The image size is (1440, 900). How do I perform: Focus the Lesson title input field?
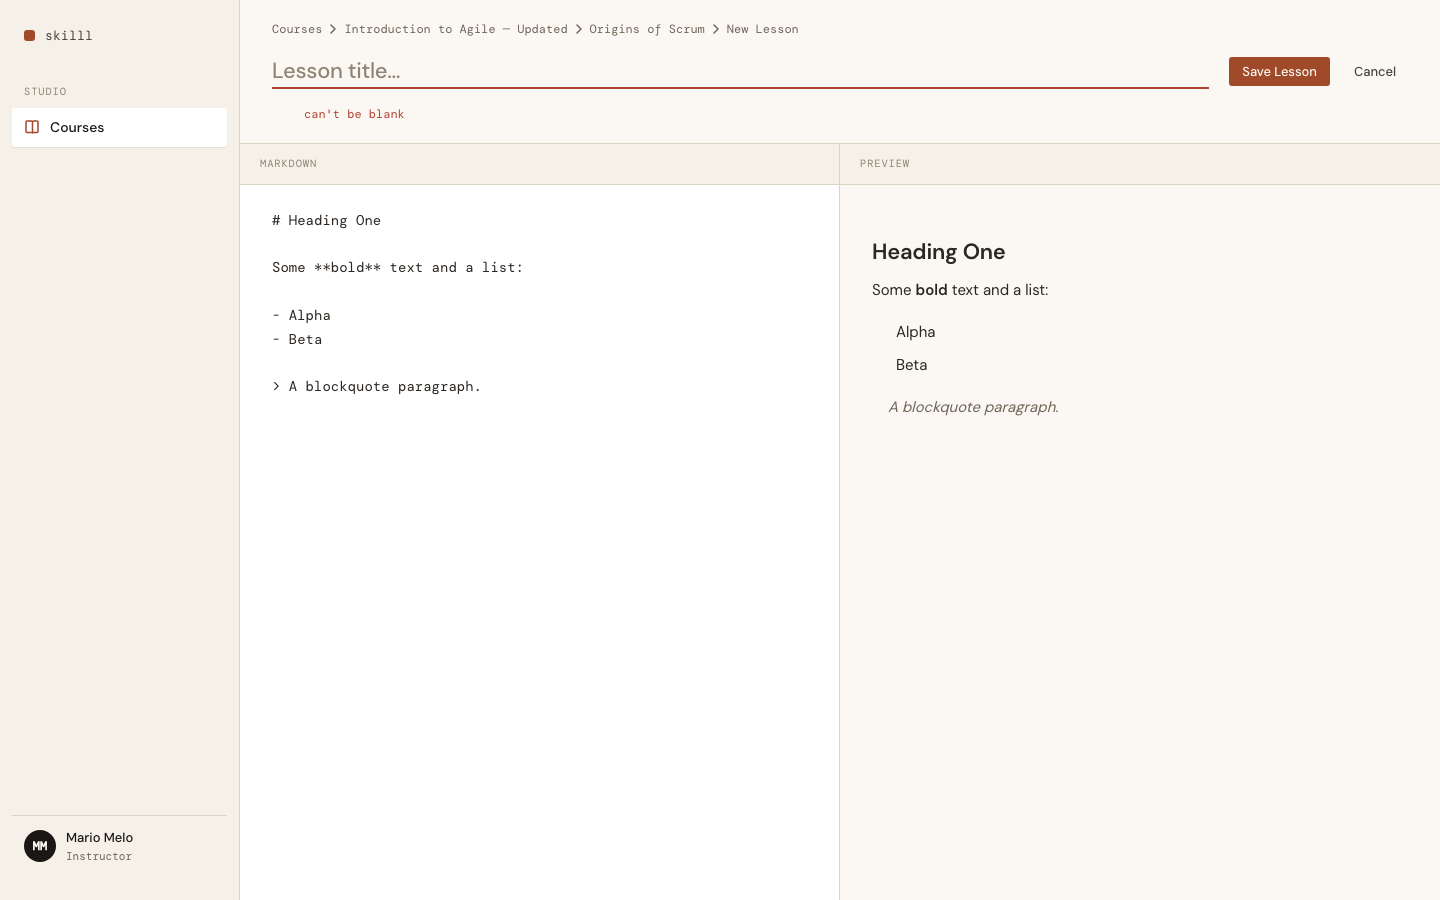tap(740, 71)
